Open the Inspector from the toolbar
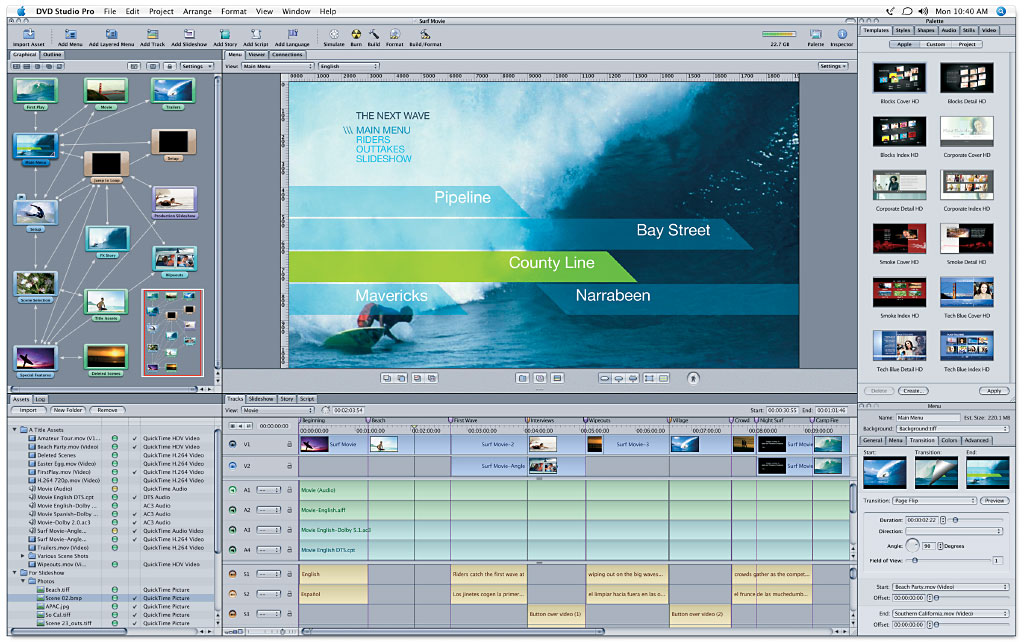1024x642 pixels. click(x=841, y=34)
